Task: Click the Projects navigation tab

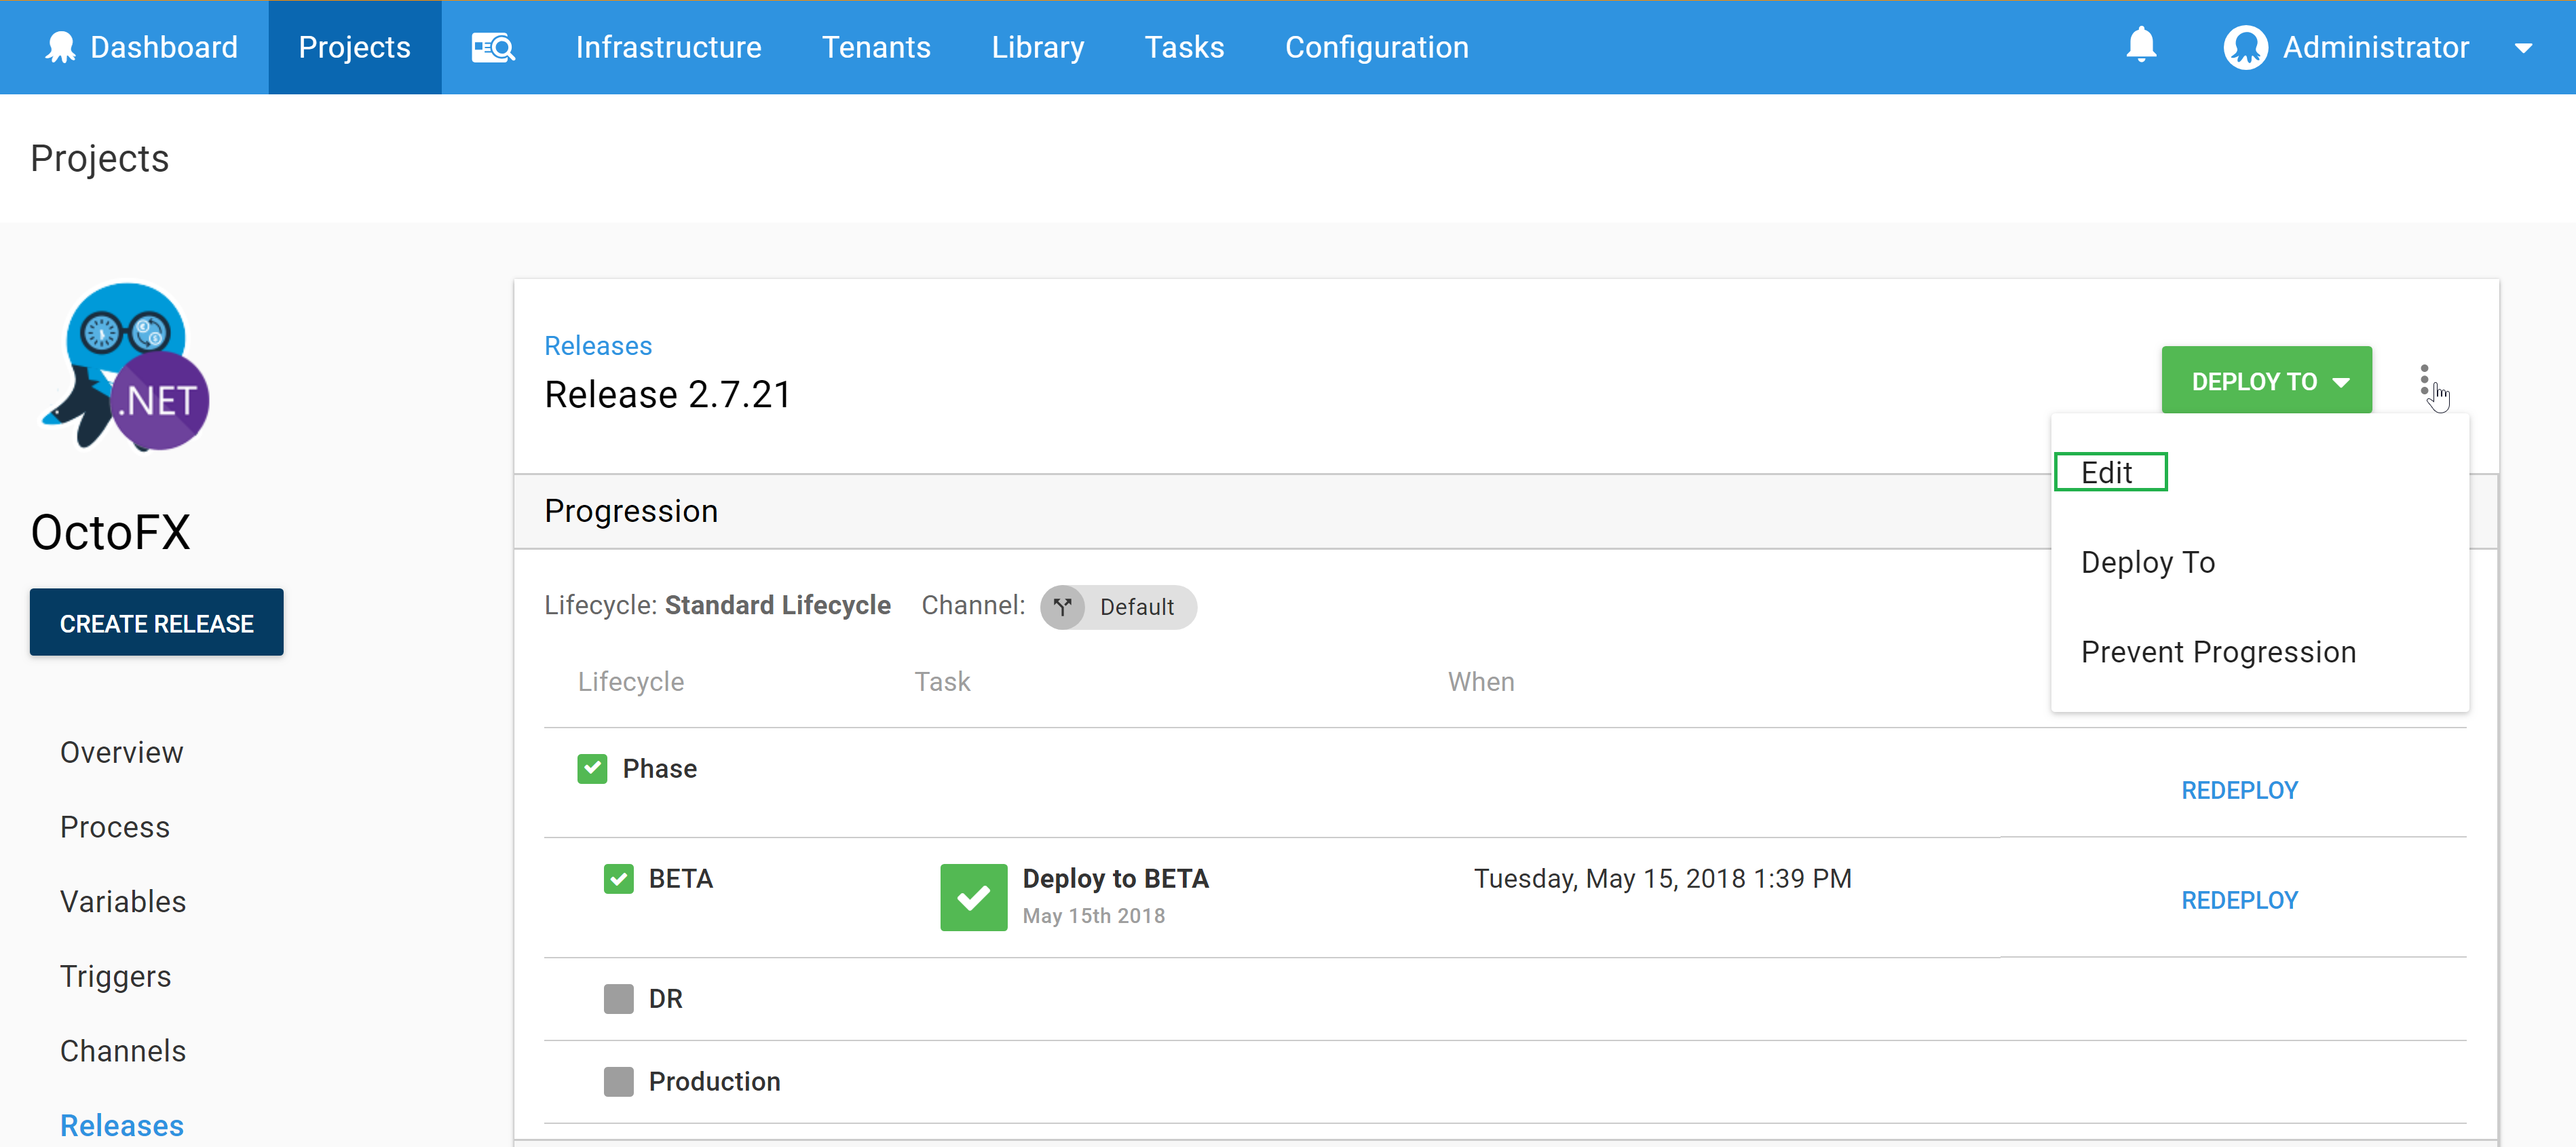Action: (x=353, y=46)
